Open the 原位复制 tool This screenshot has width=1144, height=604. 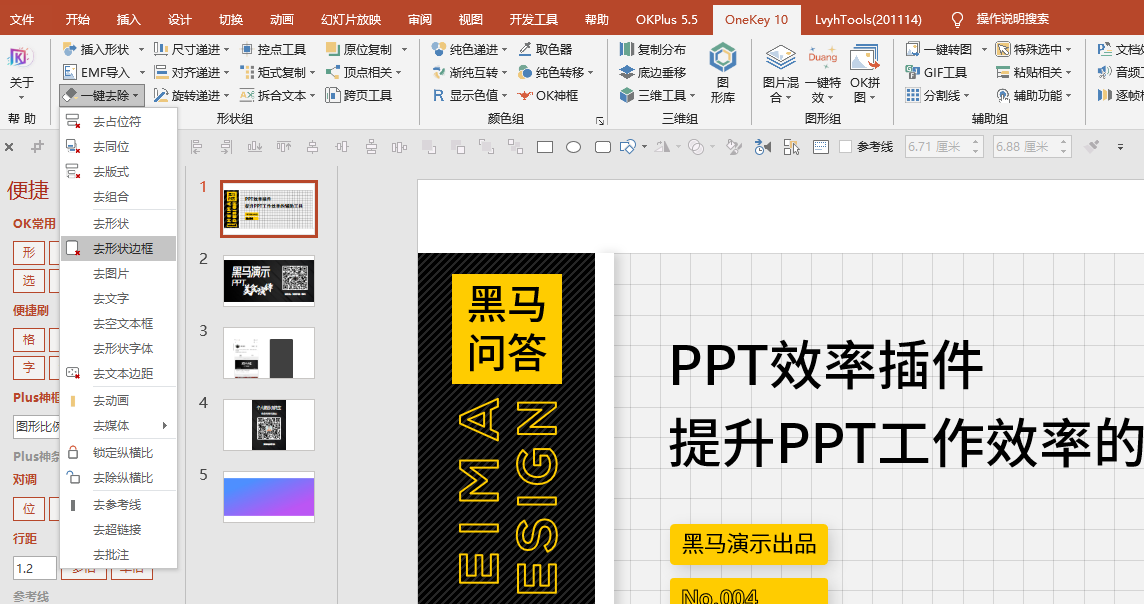360,50
